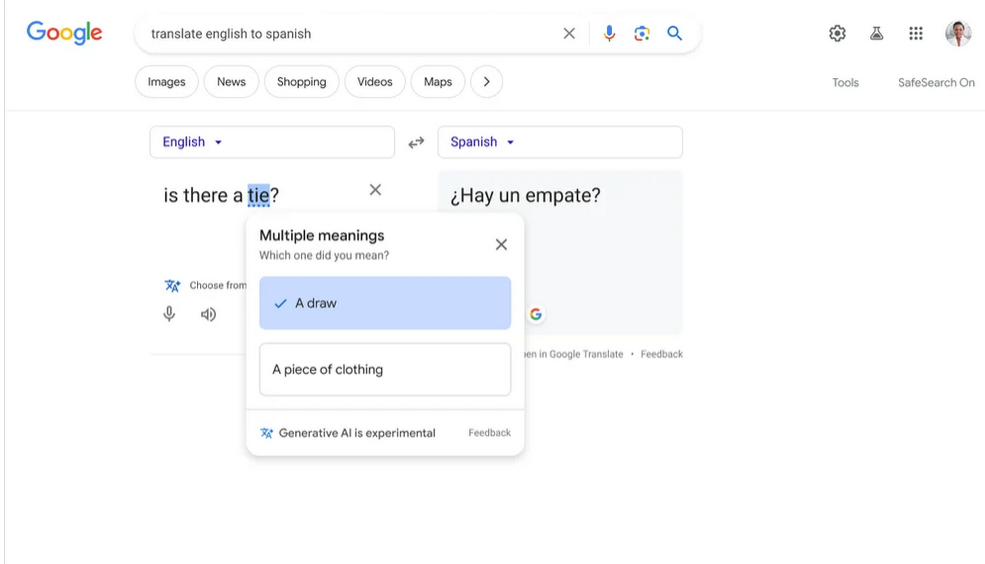Open the Google apps grid
The width and height of the screenshot is (985, 564).
pos(916,33)
